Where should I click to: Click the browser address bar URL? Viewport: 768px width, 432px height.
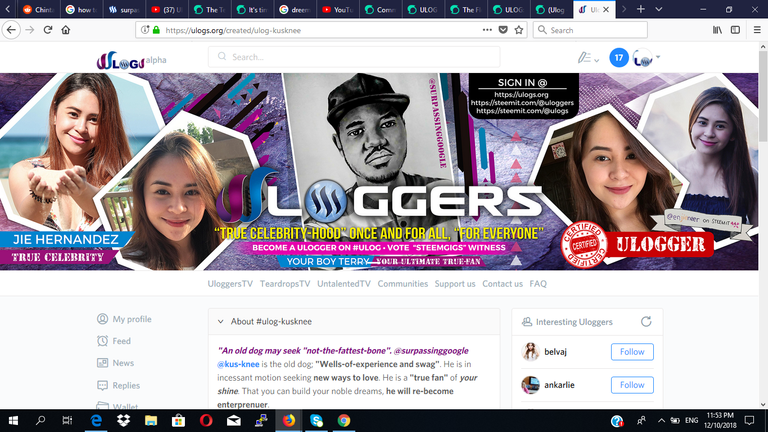[233, 30]
